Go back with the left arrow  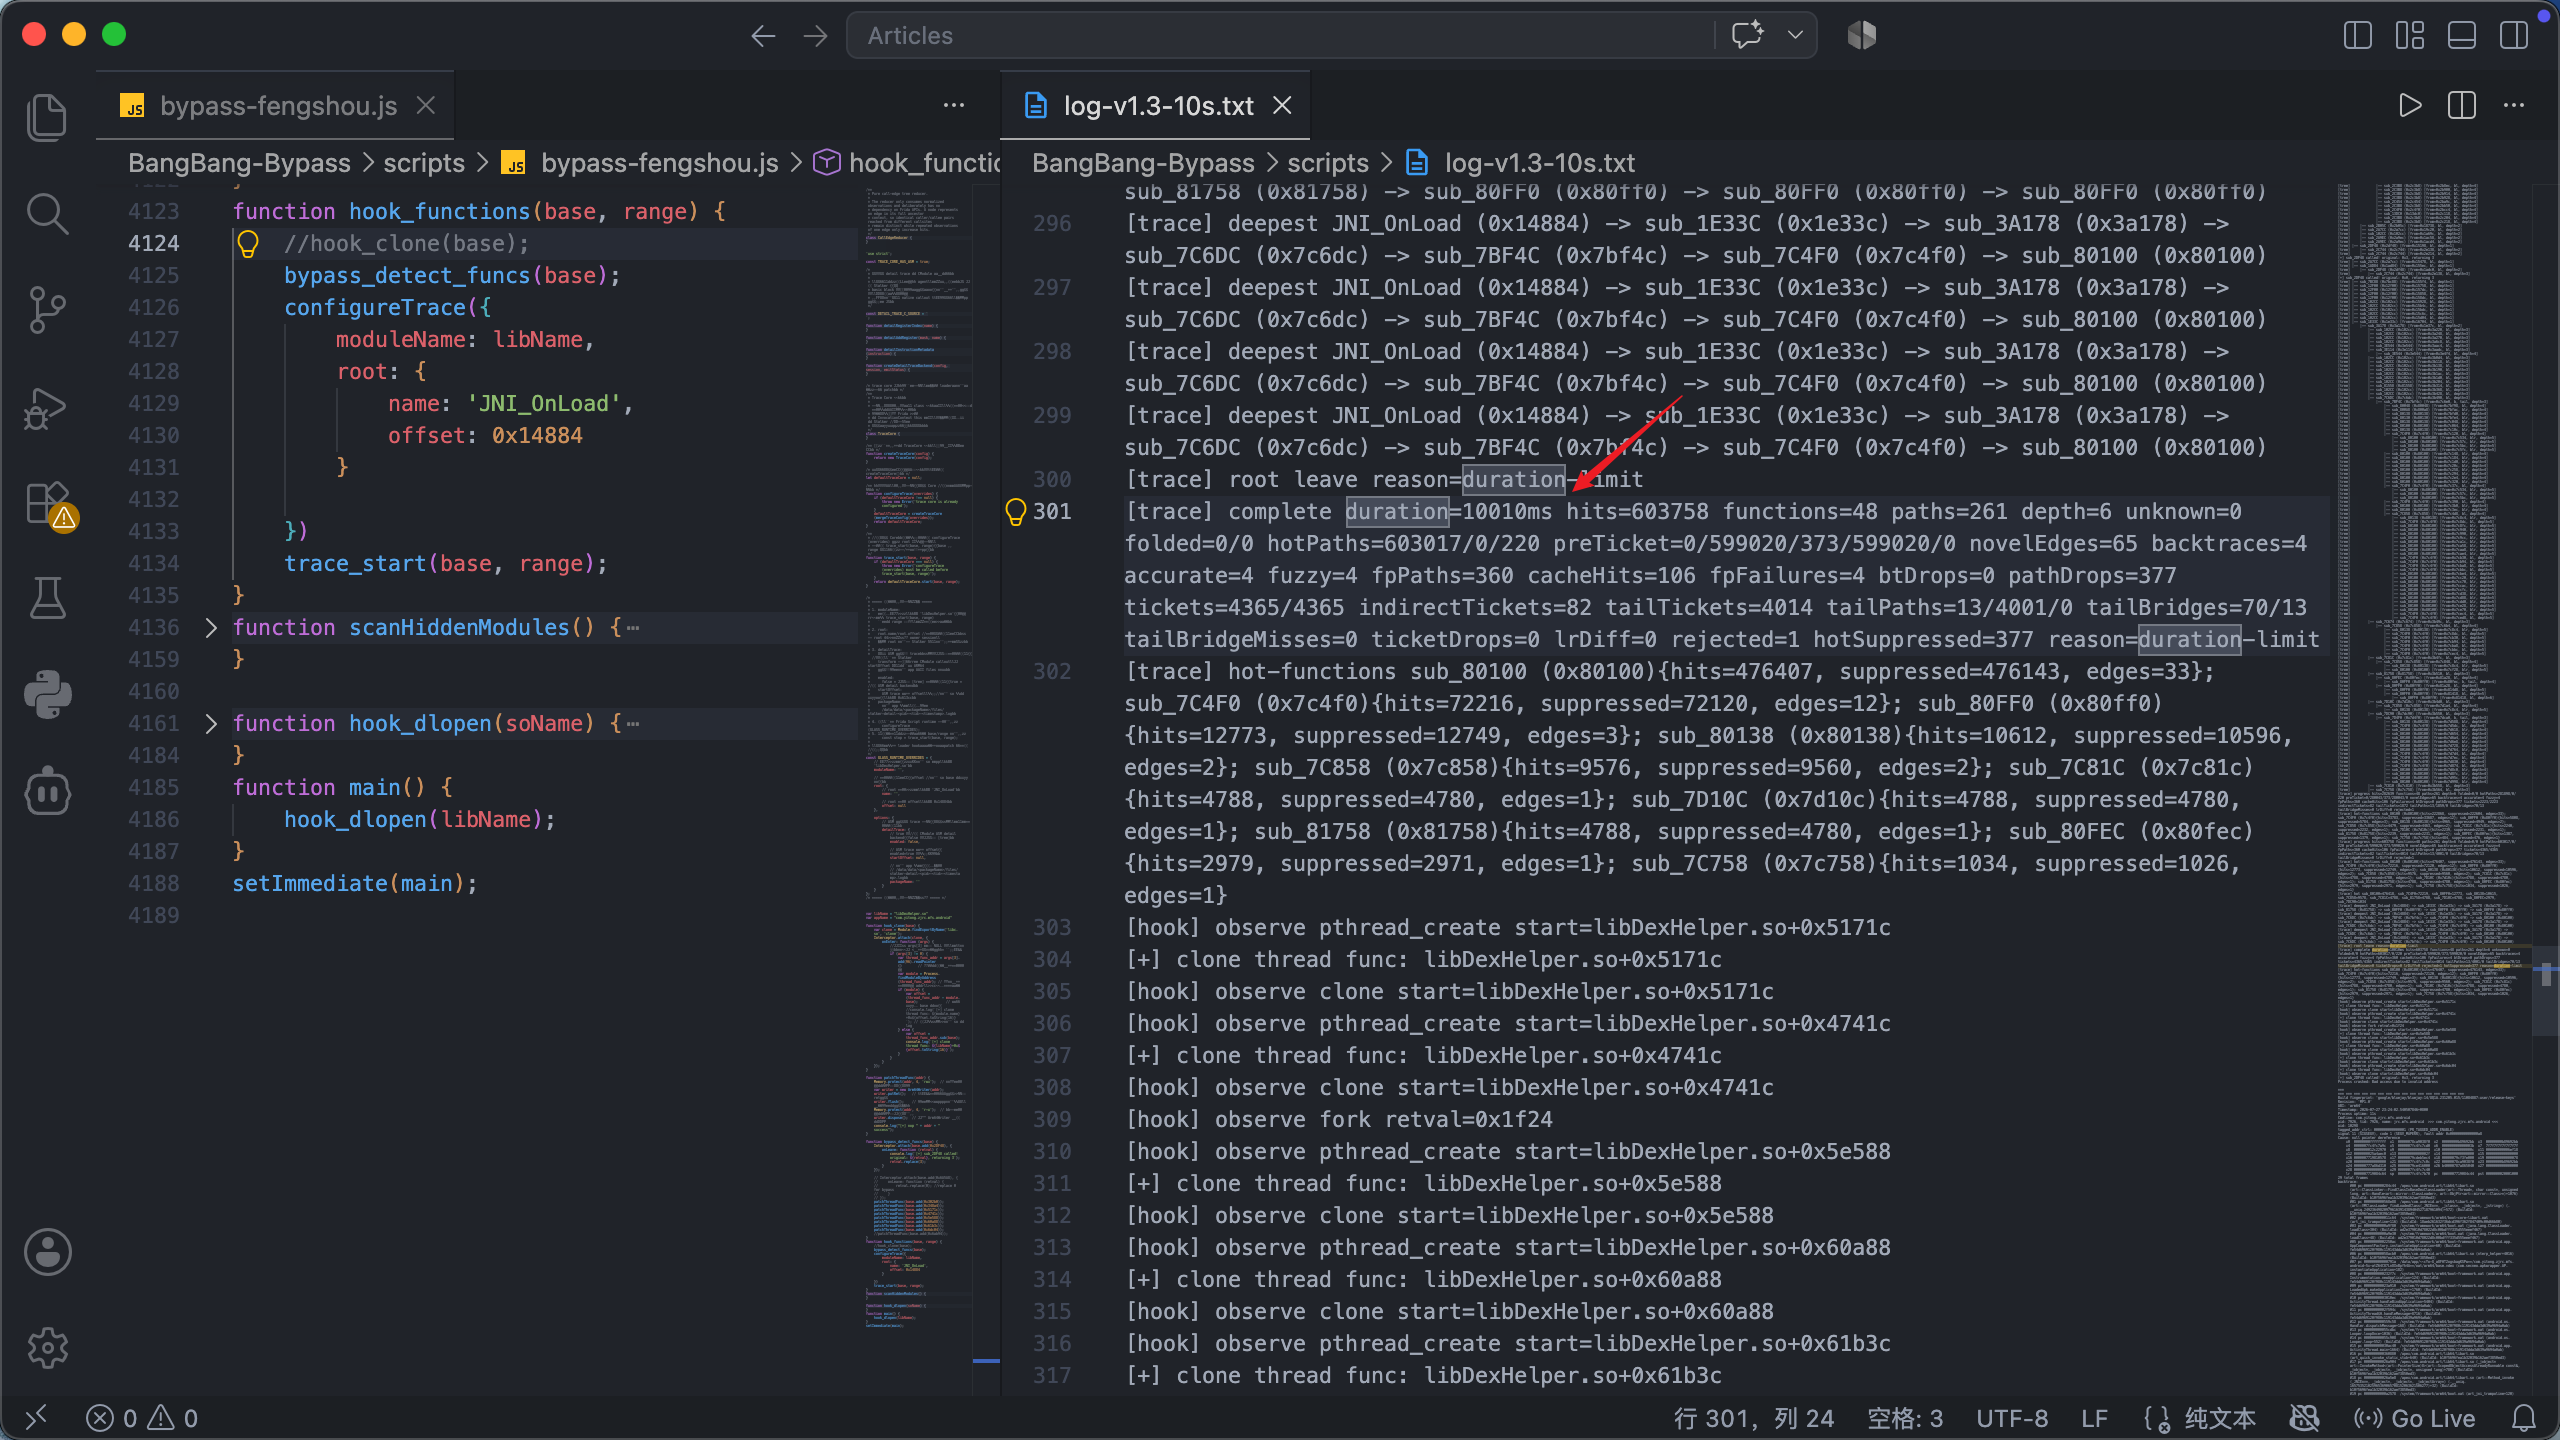pos(763,36)
